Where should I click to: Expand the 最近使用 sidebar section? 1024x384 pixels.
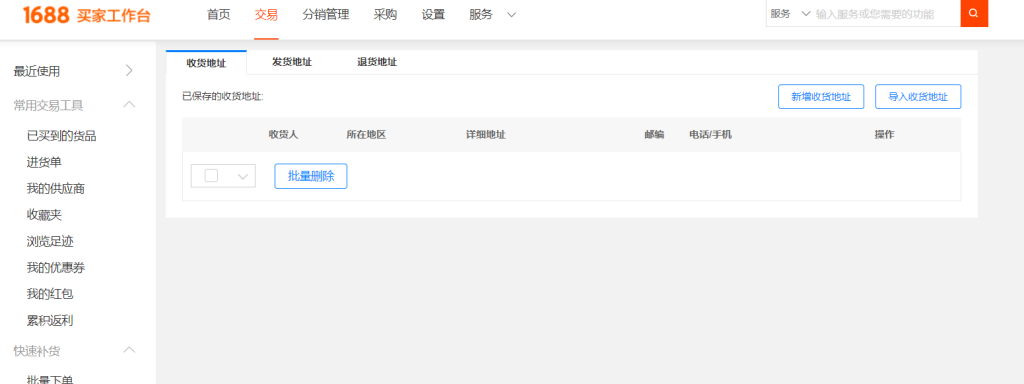point(129,71)
